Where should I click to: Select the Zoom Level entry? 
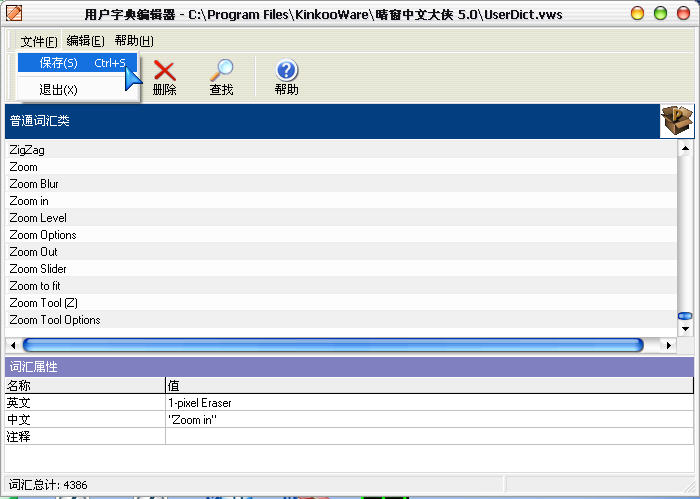[341, 218]
